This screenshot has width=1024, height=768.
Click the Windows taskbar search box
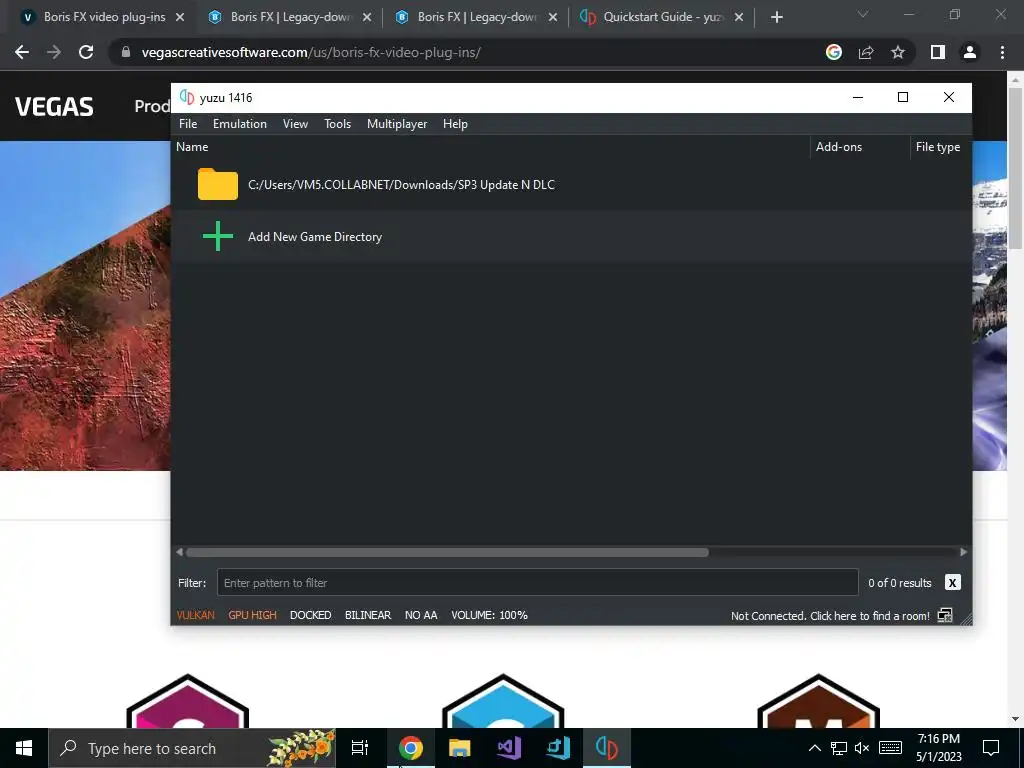192,748
